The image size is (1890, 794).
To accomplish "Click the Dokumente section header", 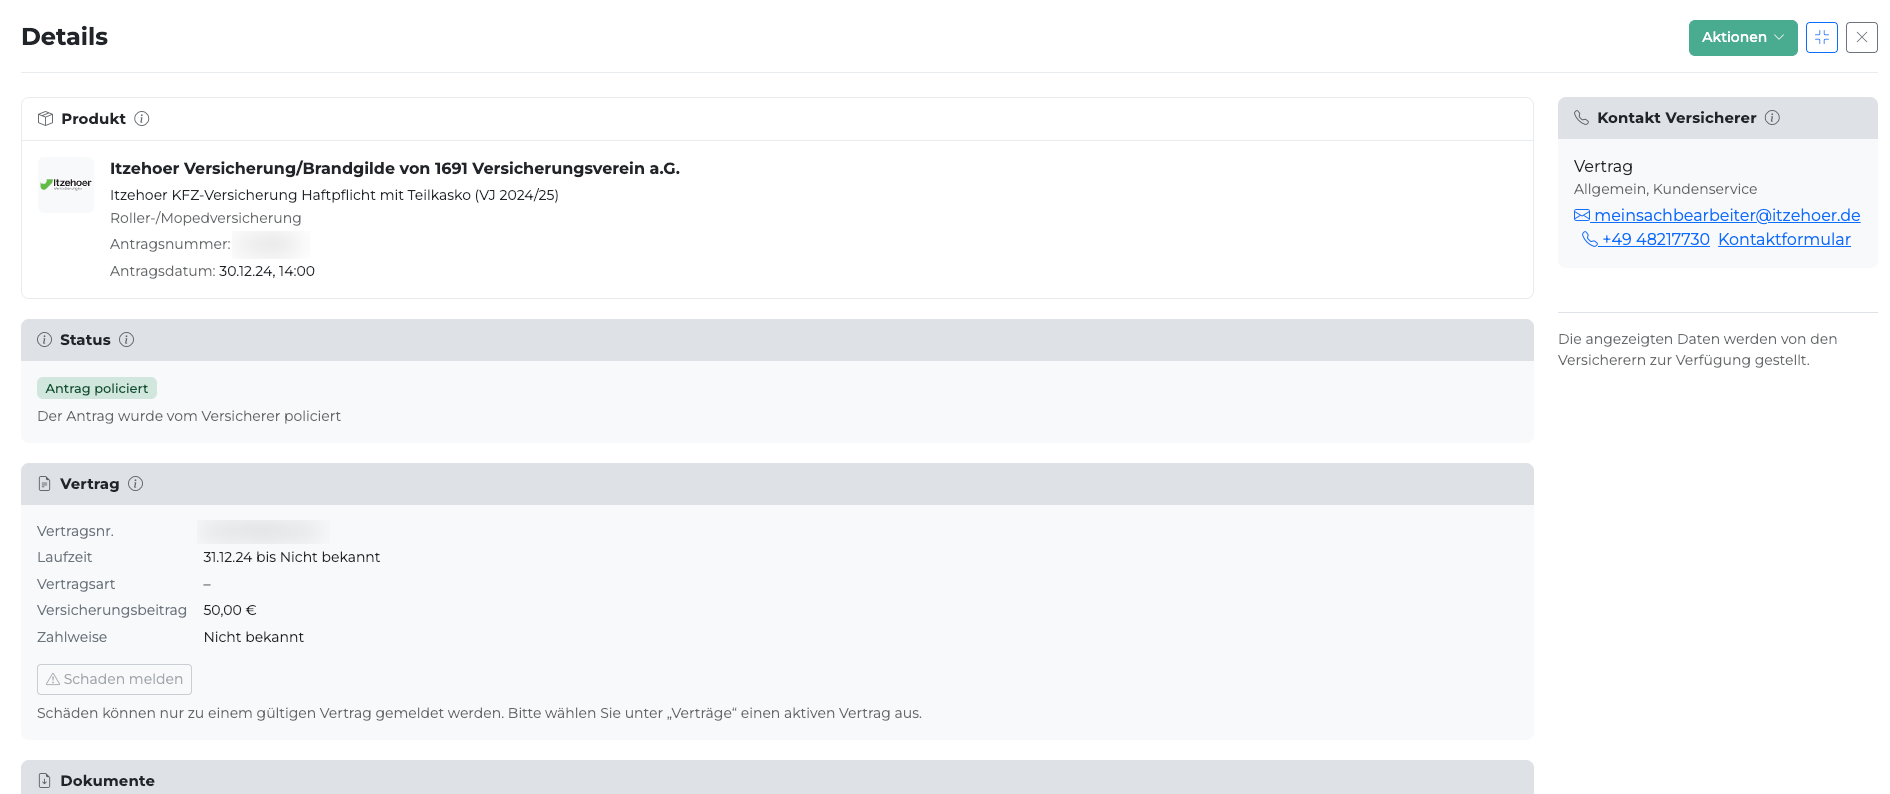I will coord(777,779).
